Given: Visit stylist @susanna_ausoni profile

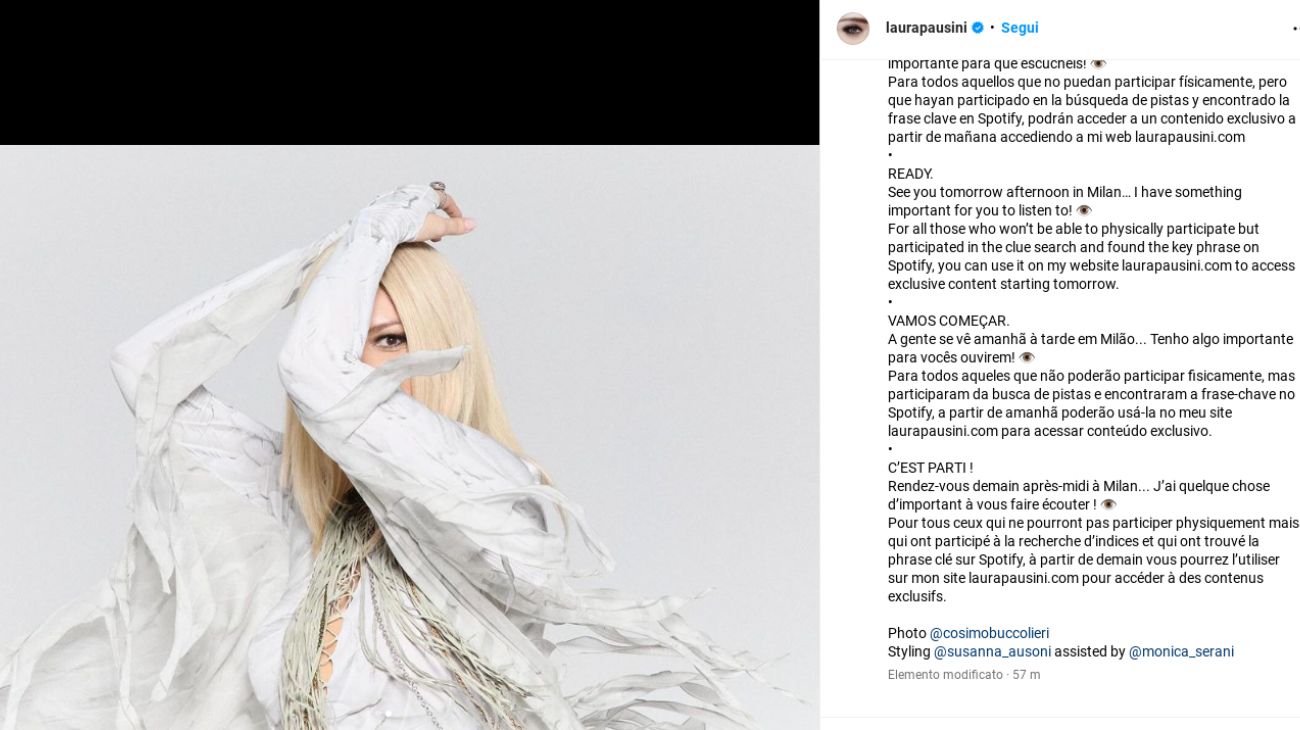Looking at the screenshot, I should (x=992, y=652).
